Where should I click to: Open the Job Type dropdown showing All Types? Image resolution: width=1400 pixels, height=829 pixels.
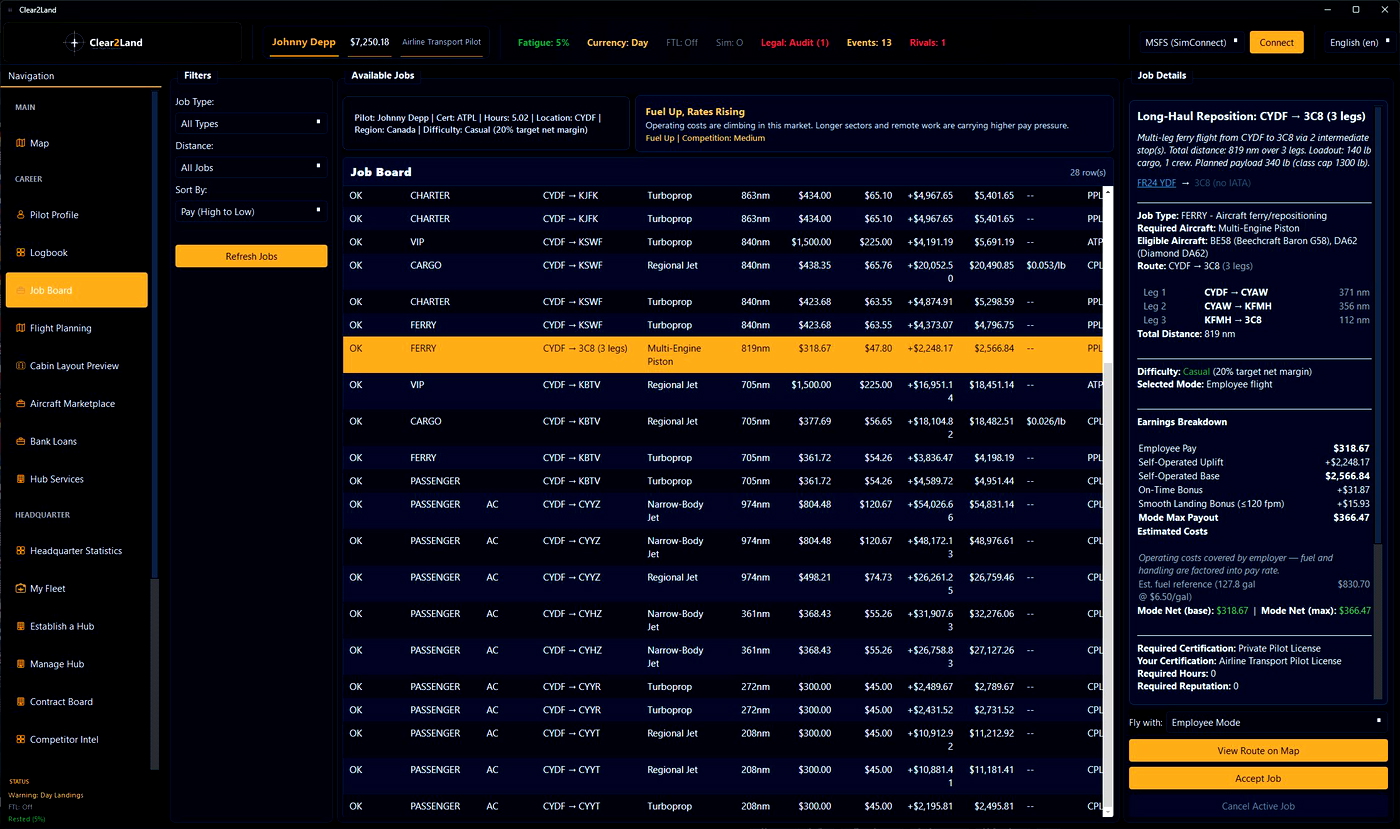(x=251, y=124)
